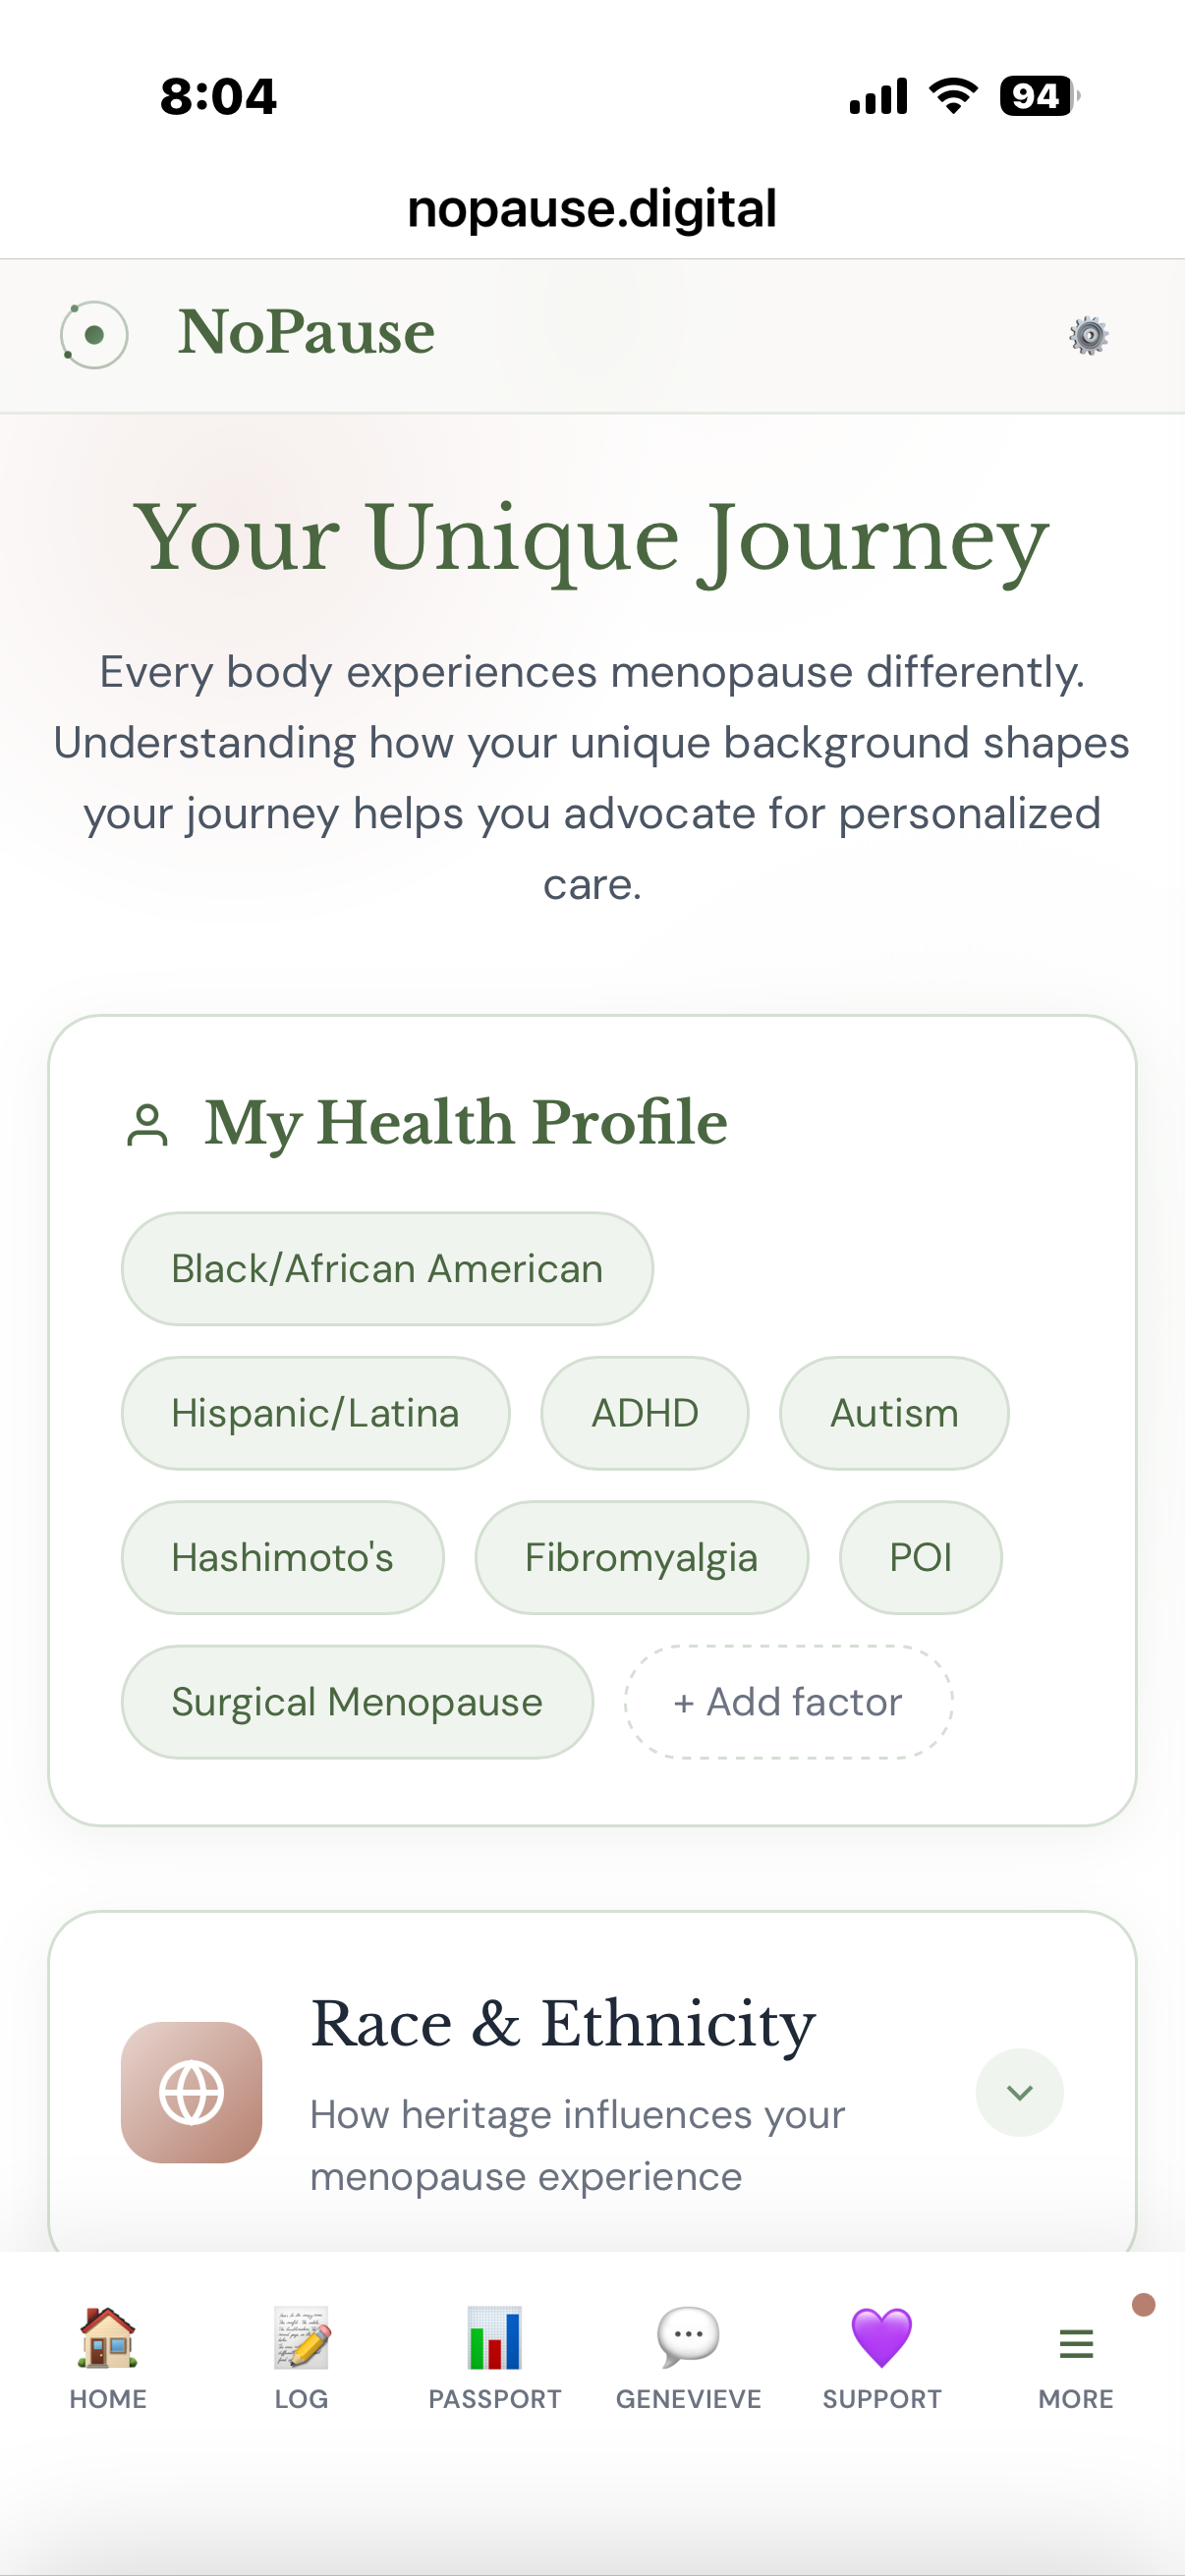Tap the purple heart Support icon
The image size is (1185, 2576).
pos(881,2338)
